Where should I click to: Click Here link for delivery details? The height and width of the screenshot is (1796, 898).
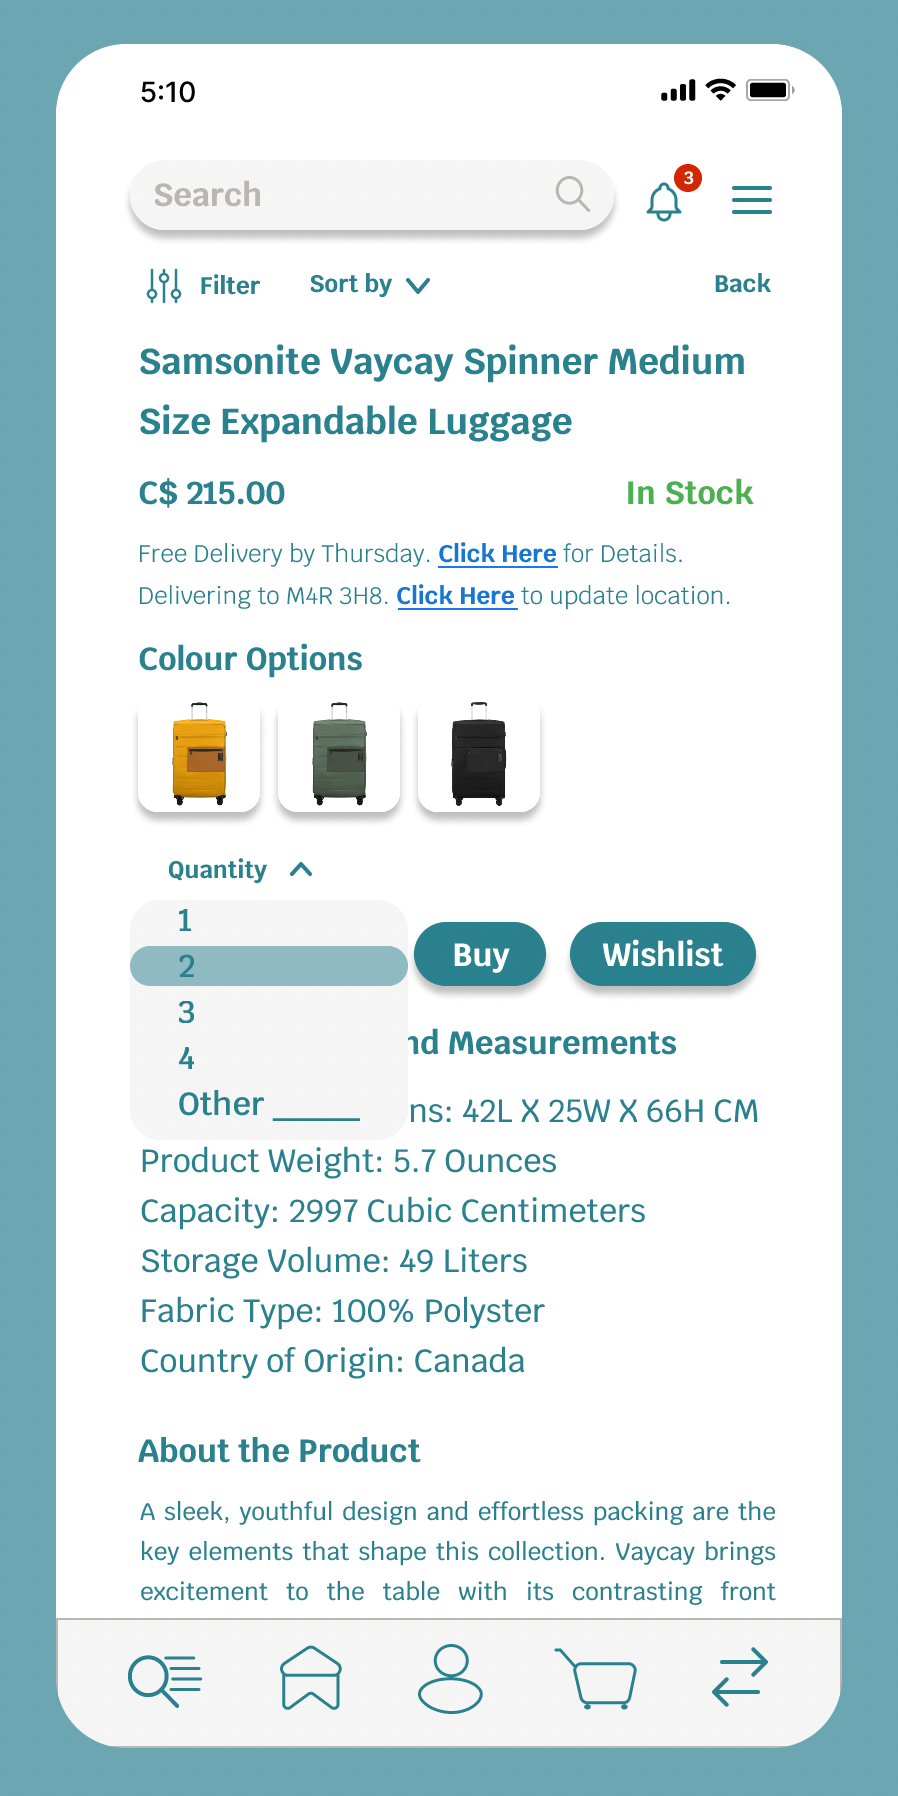[497, 554]
